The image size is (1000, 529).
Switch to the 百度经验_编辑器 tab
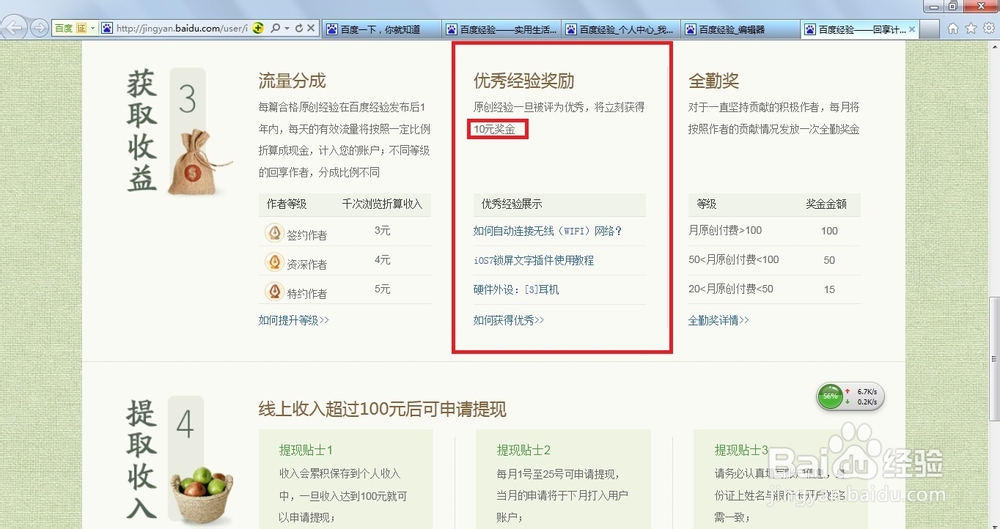point(740,29)
